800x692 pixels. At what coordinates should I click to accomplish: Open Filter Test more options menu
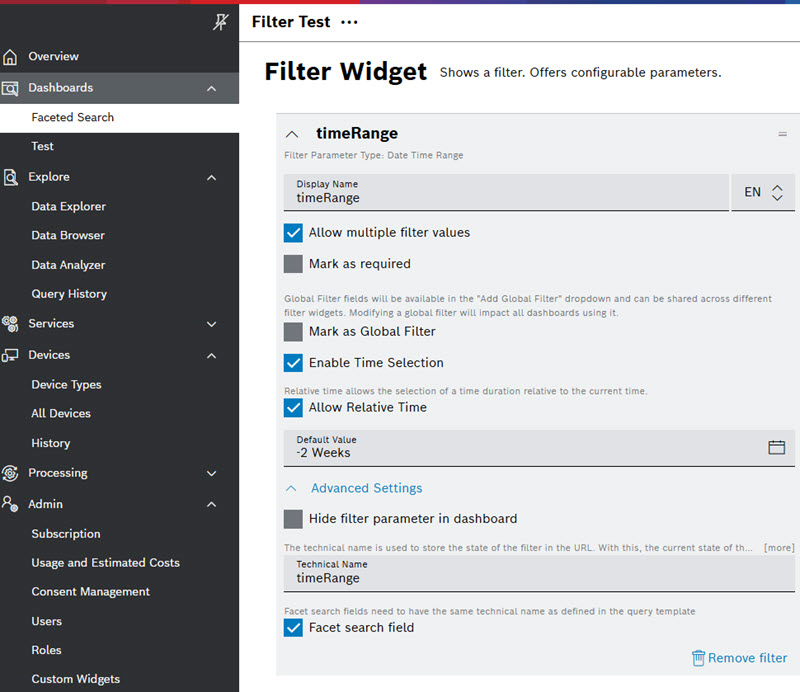click(x=348, y=22)
